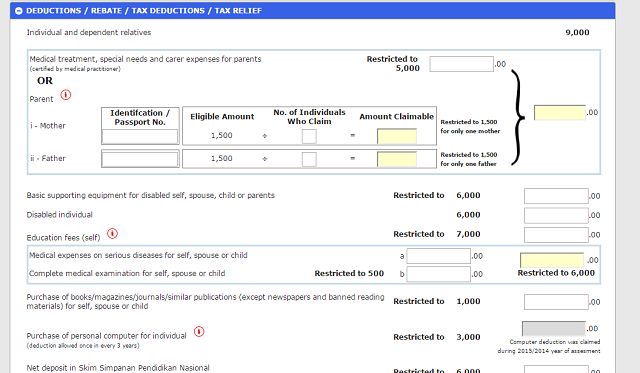The height and width of the screenshot is (373, 640).
Task: Click Skim Simpanan Pendidikan Nasional deposit field
Action: pos(556,369)
